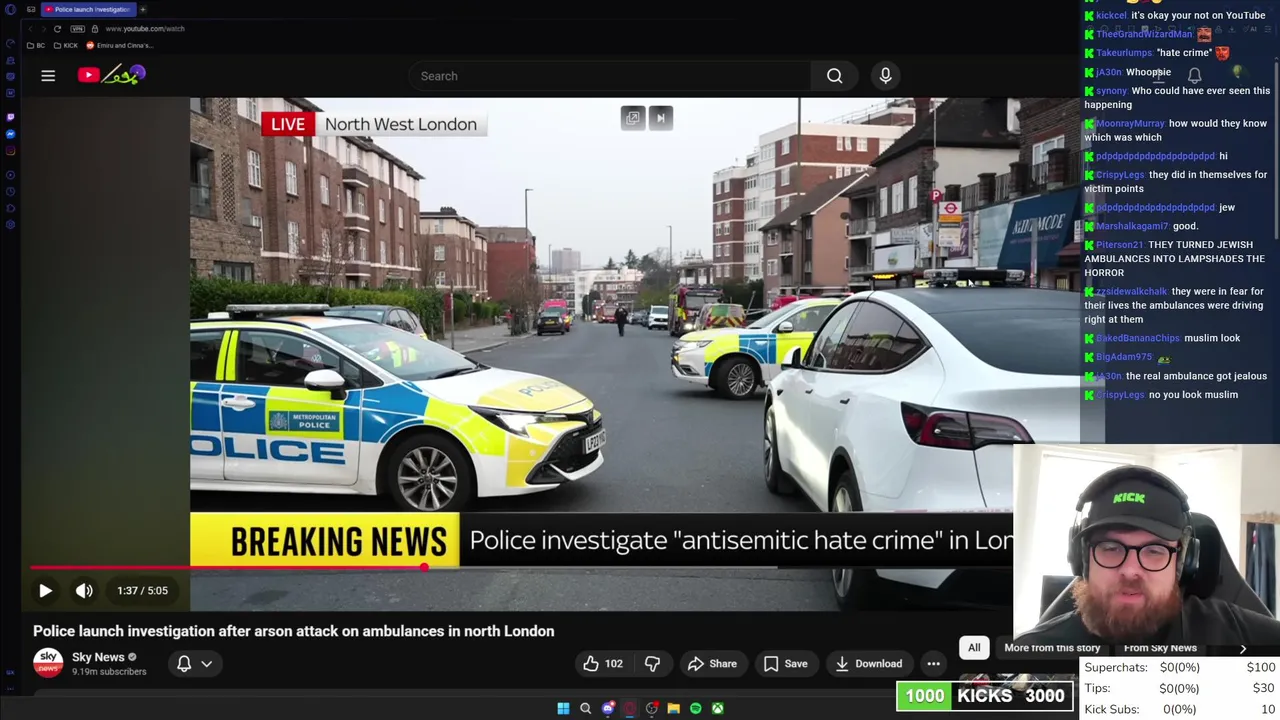Click chat username MoonrayMurray
This screenshot has height=720, width=1280.
(1130, 124)
